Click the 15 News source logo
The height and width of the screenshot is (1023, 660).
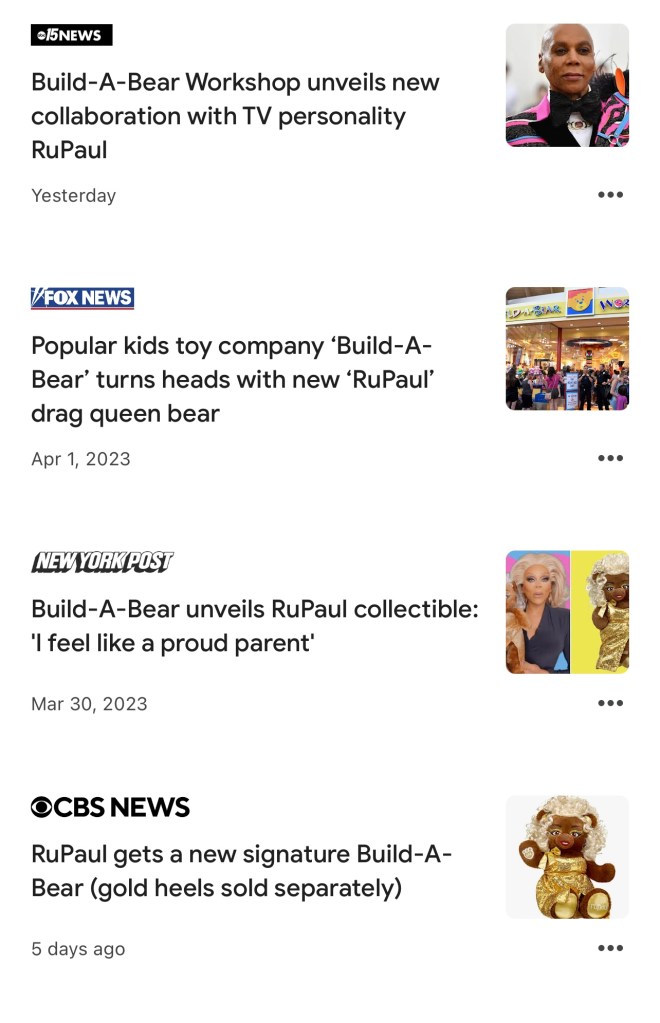71,35
